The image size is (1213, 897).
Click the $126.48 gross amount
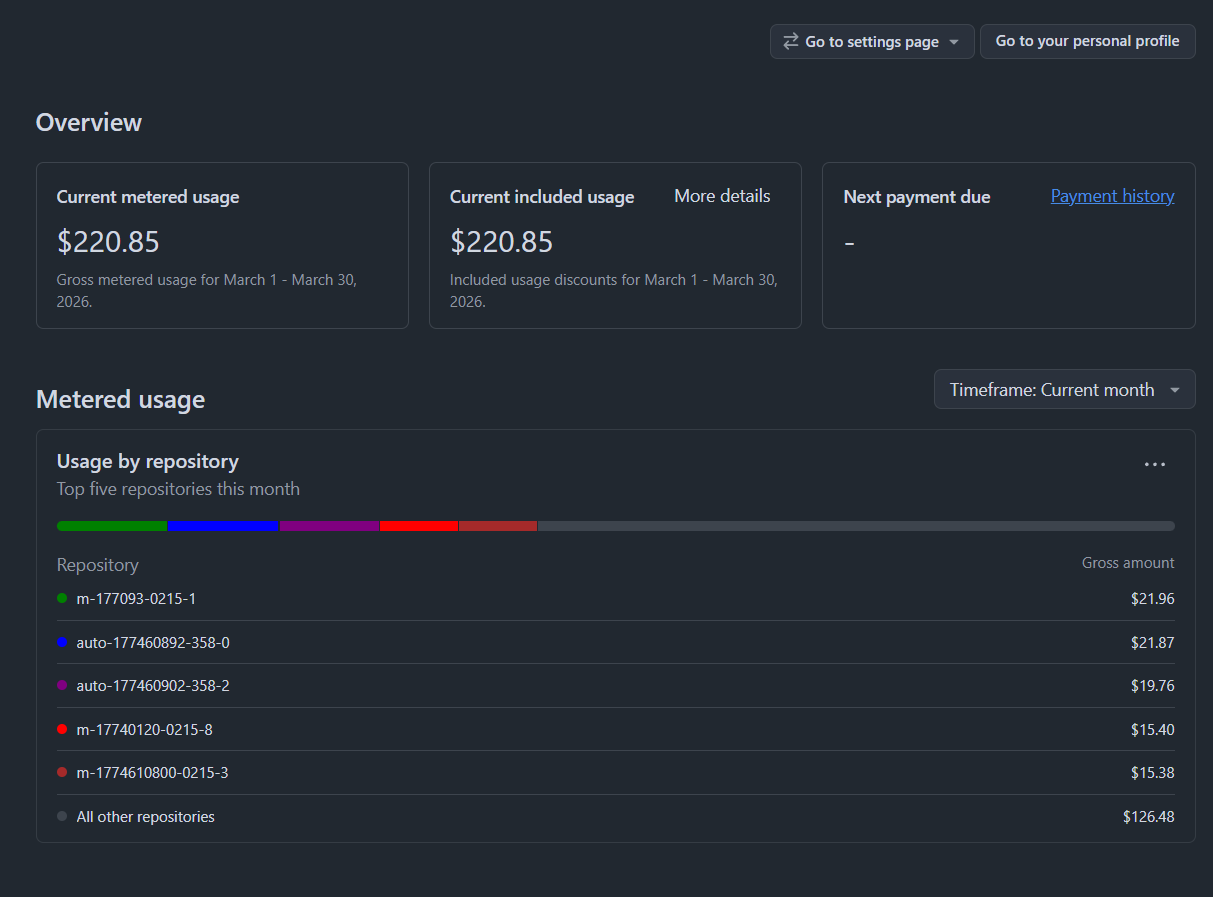[x=1149, y=817]
